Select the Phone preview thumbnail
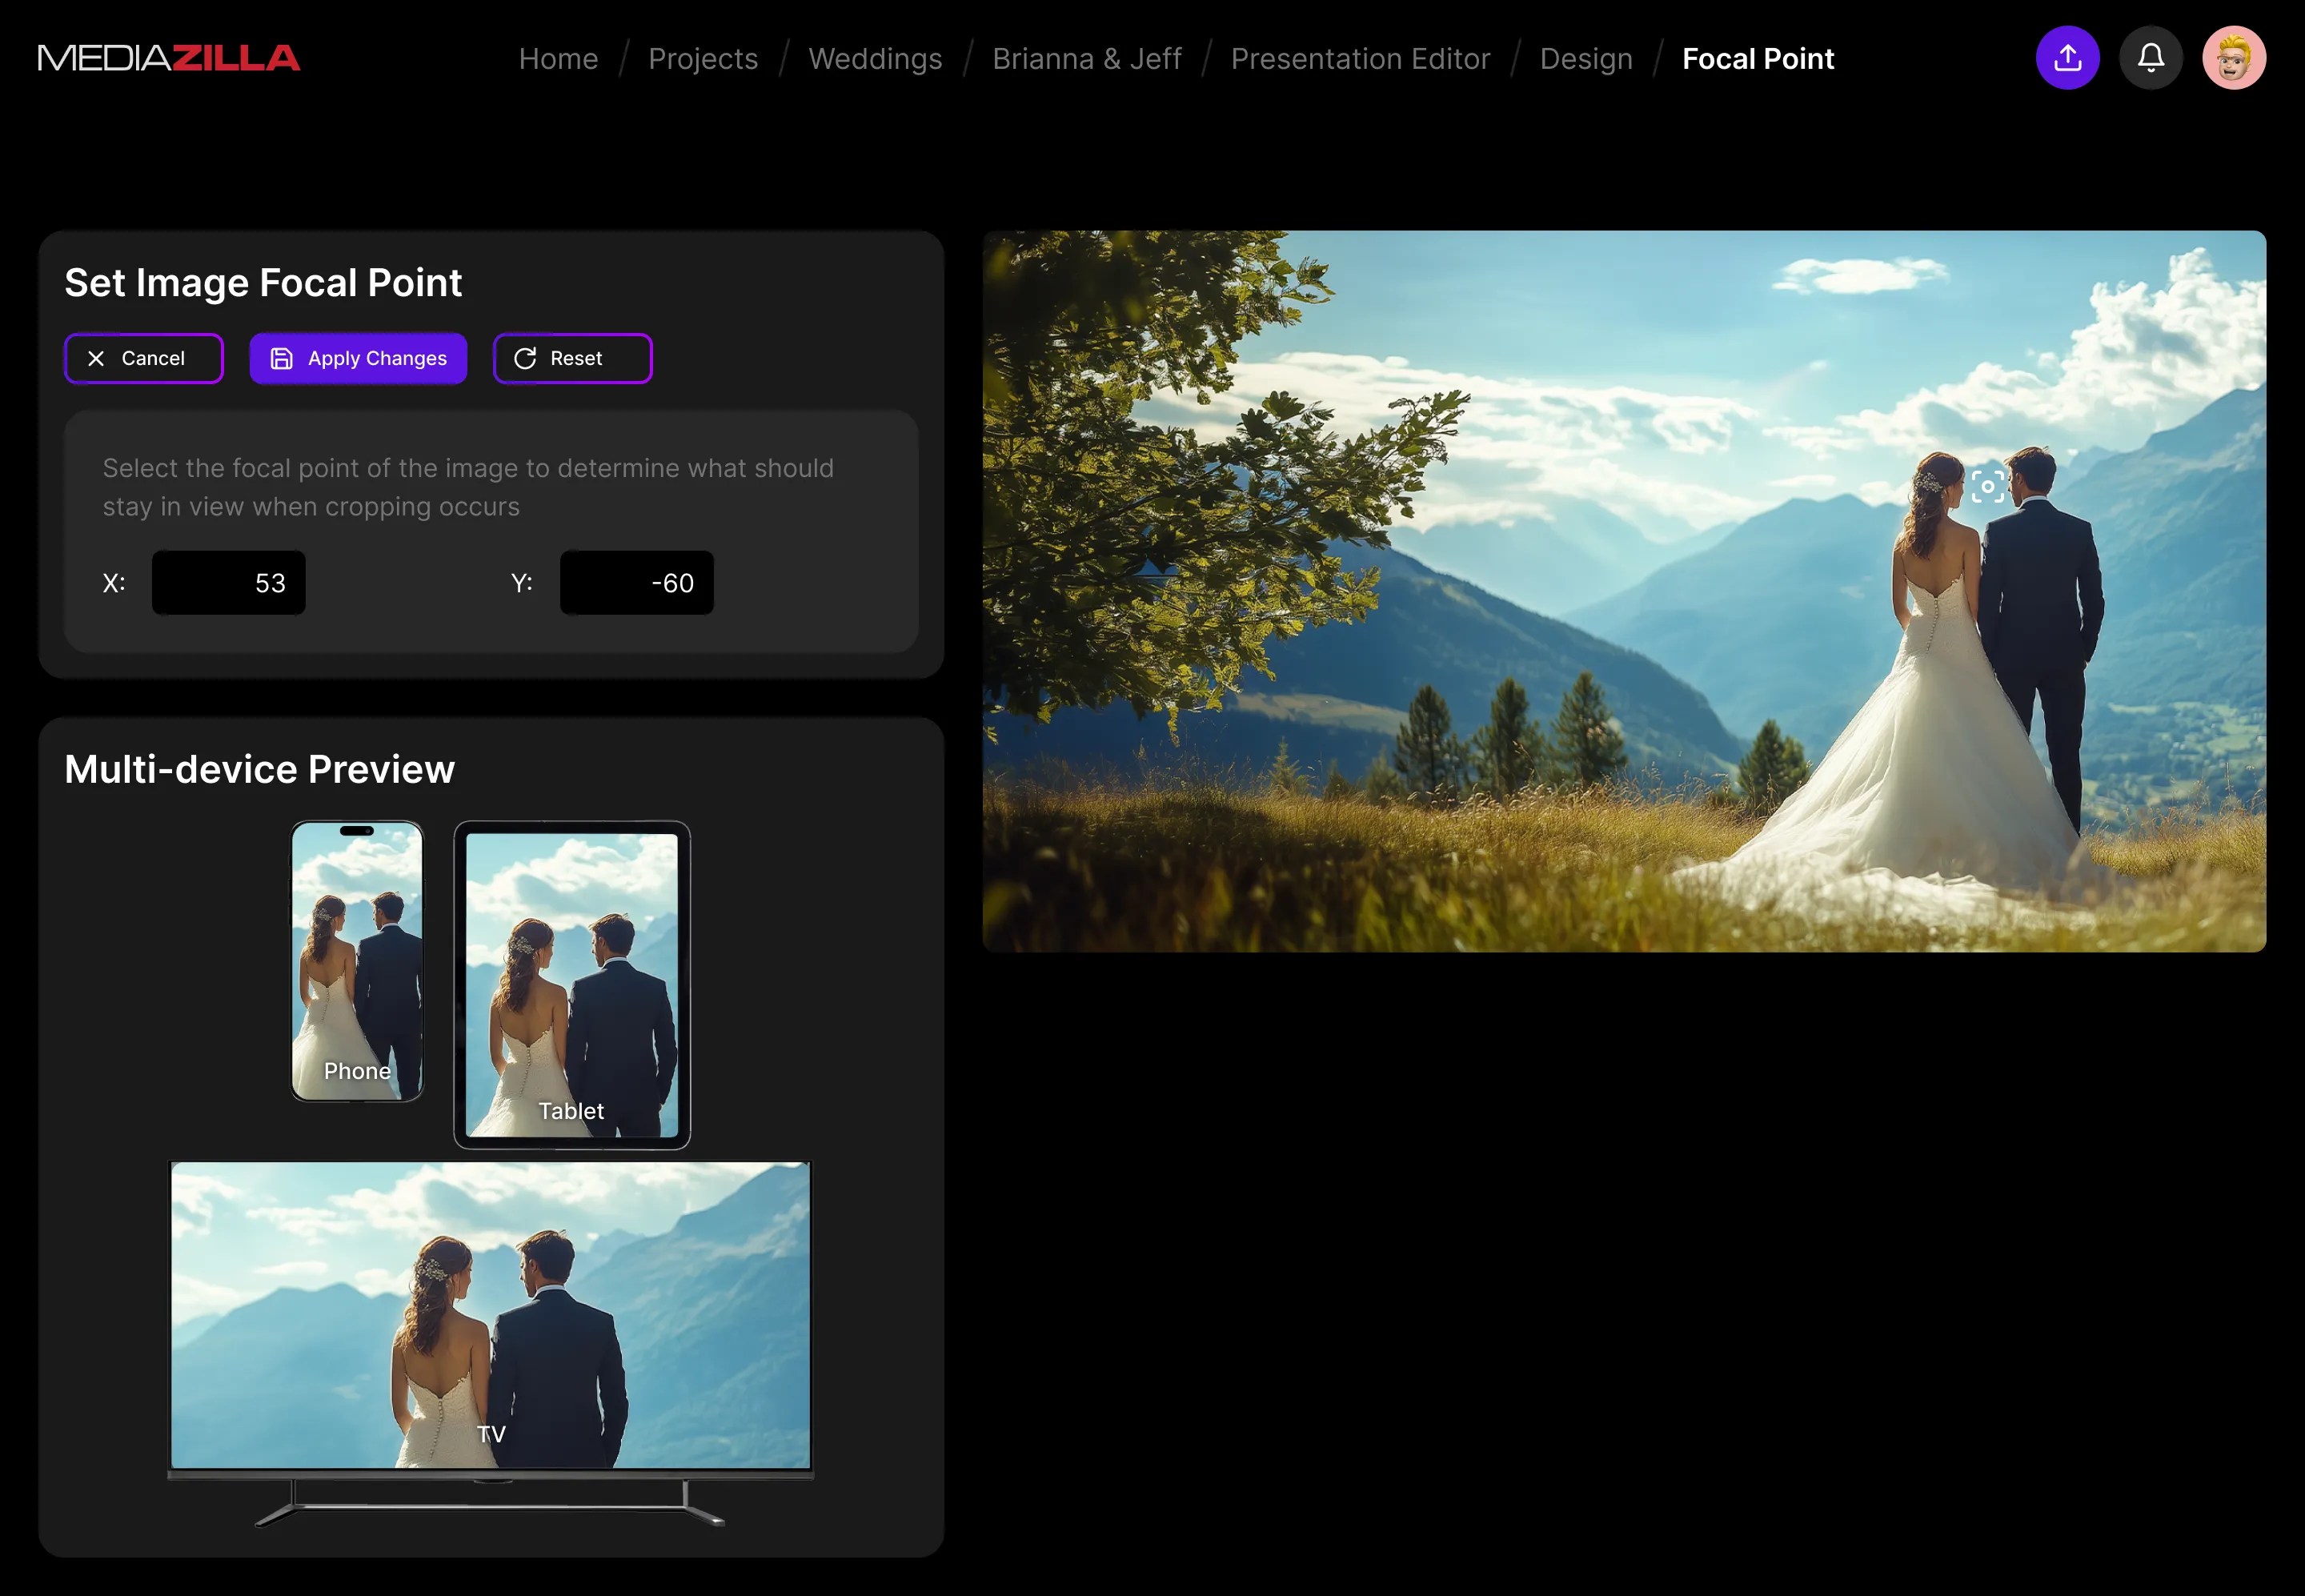2305x1596 pixels. (x=357, y=960)
